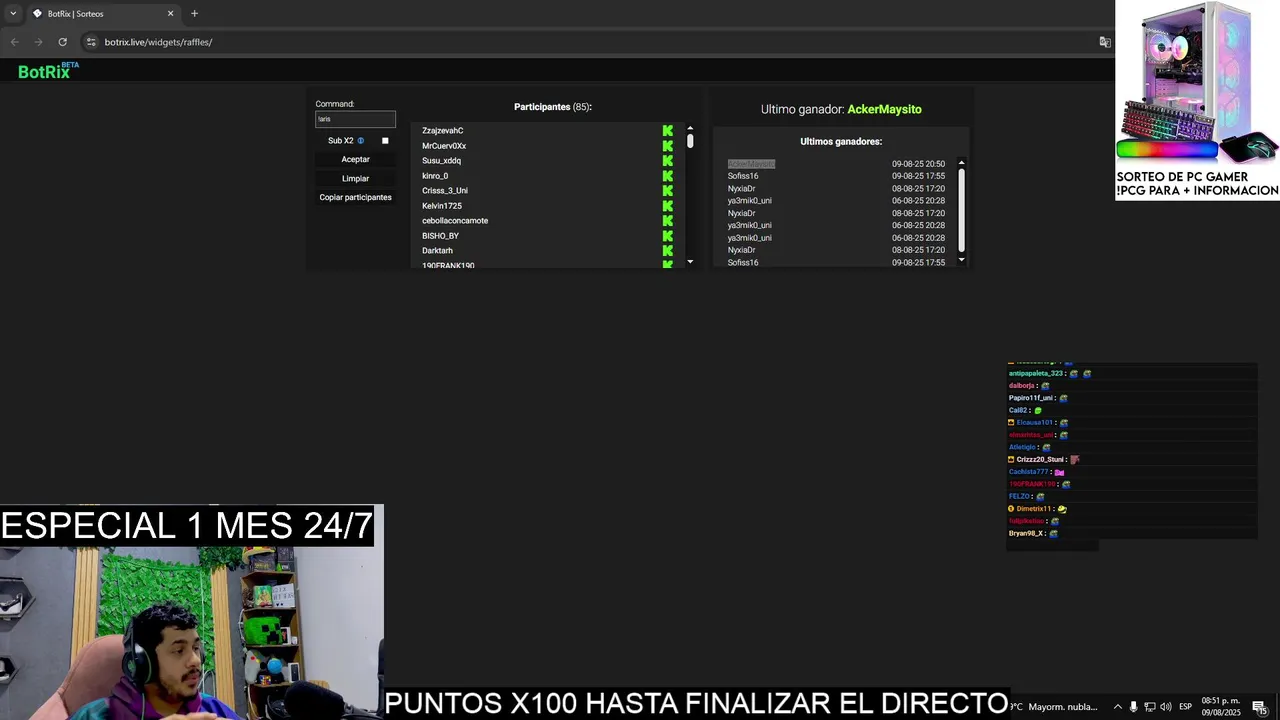Click the Aceptar button
The image size is (1280, 720).
(x=355, y=159)
